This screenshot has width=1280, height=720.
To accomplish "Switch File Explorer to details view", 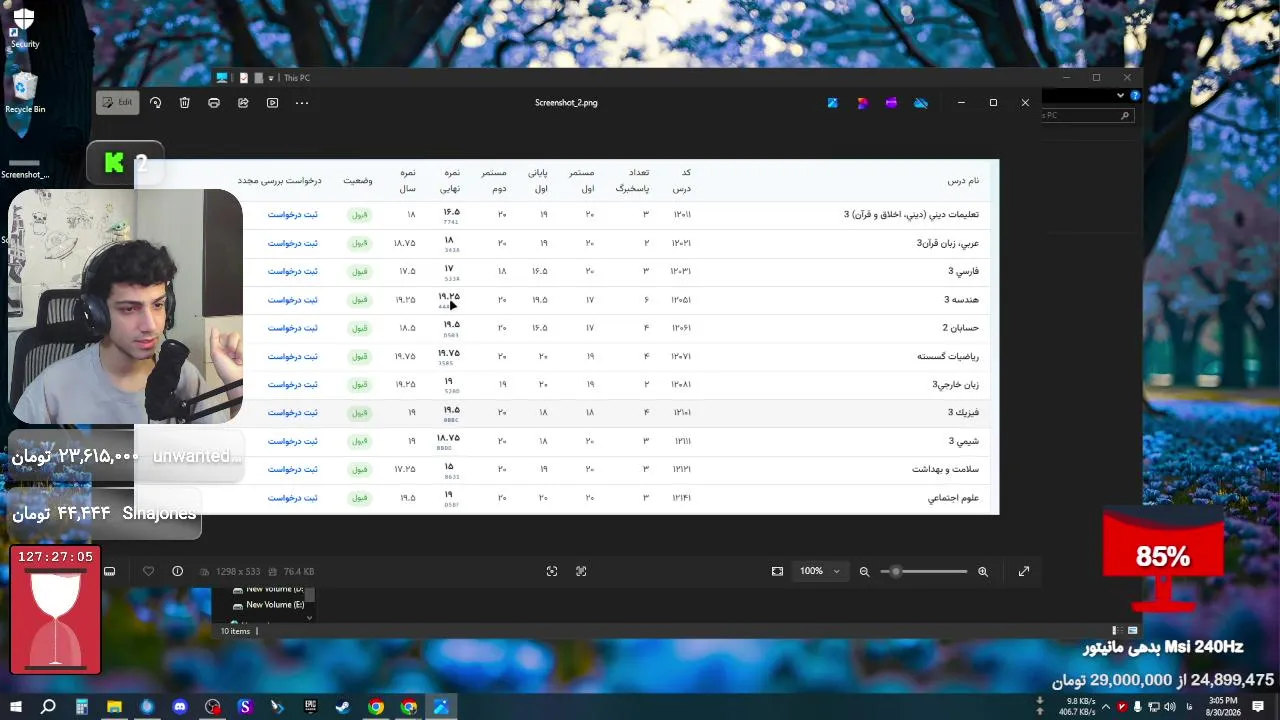I will pos(1119,631).
